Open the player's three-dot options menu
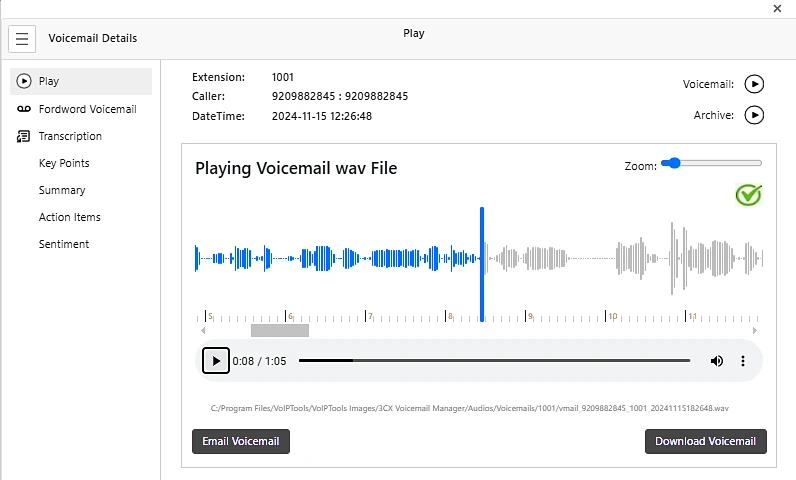The height and width of the screenshot is (480, 796). tap(743, 361)
